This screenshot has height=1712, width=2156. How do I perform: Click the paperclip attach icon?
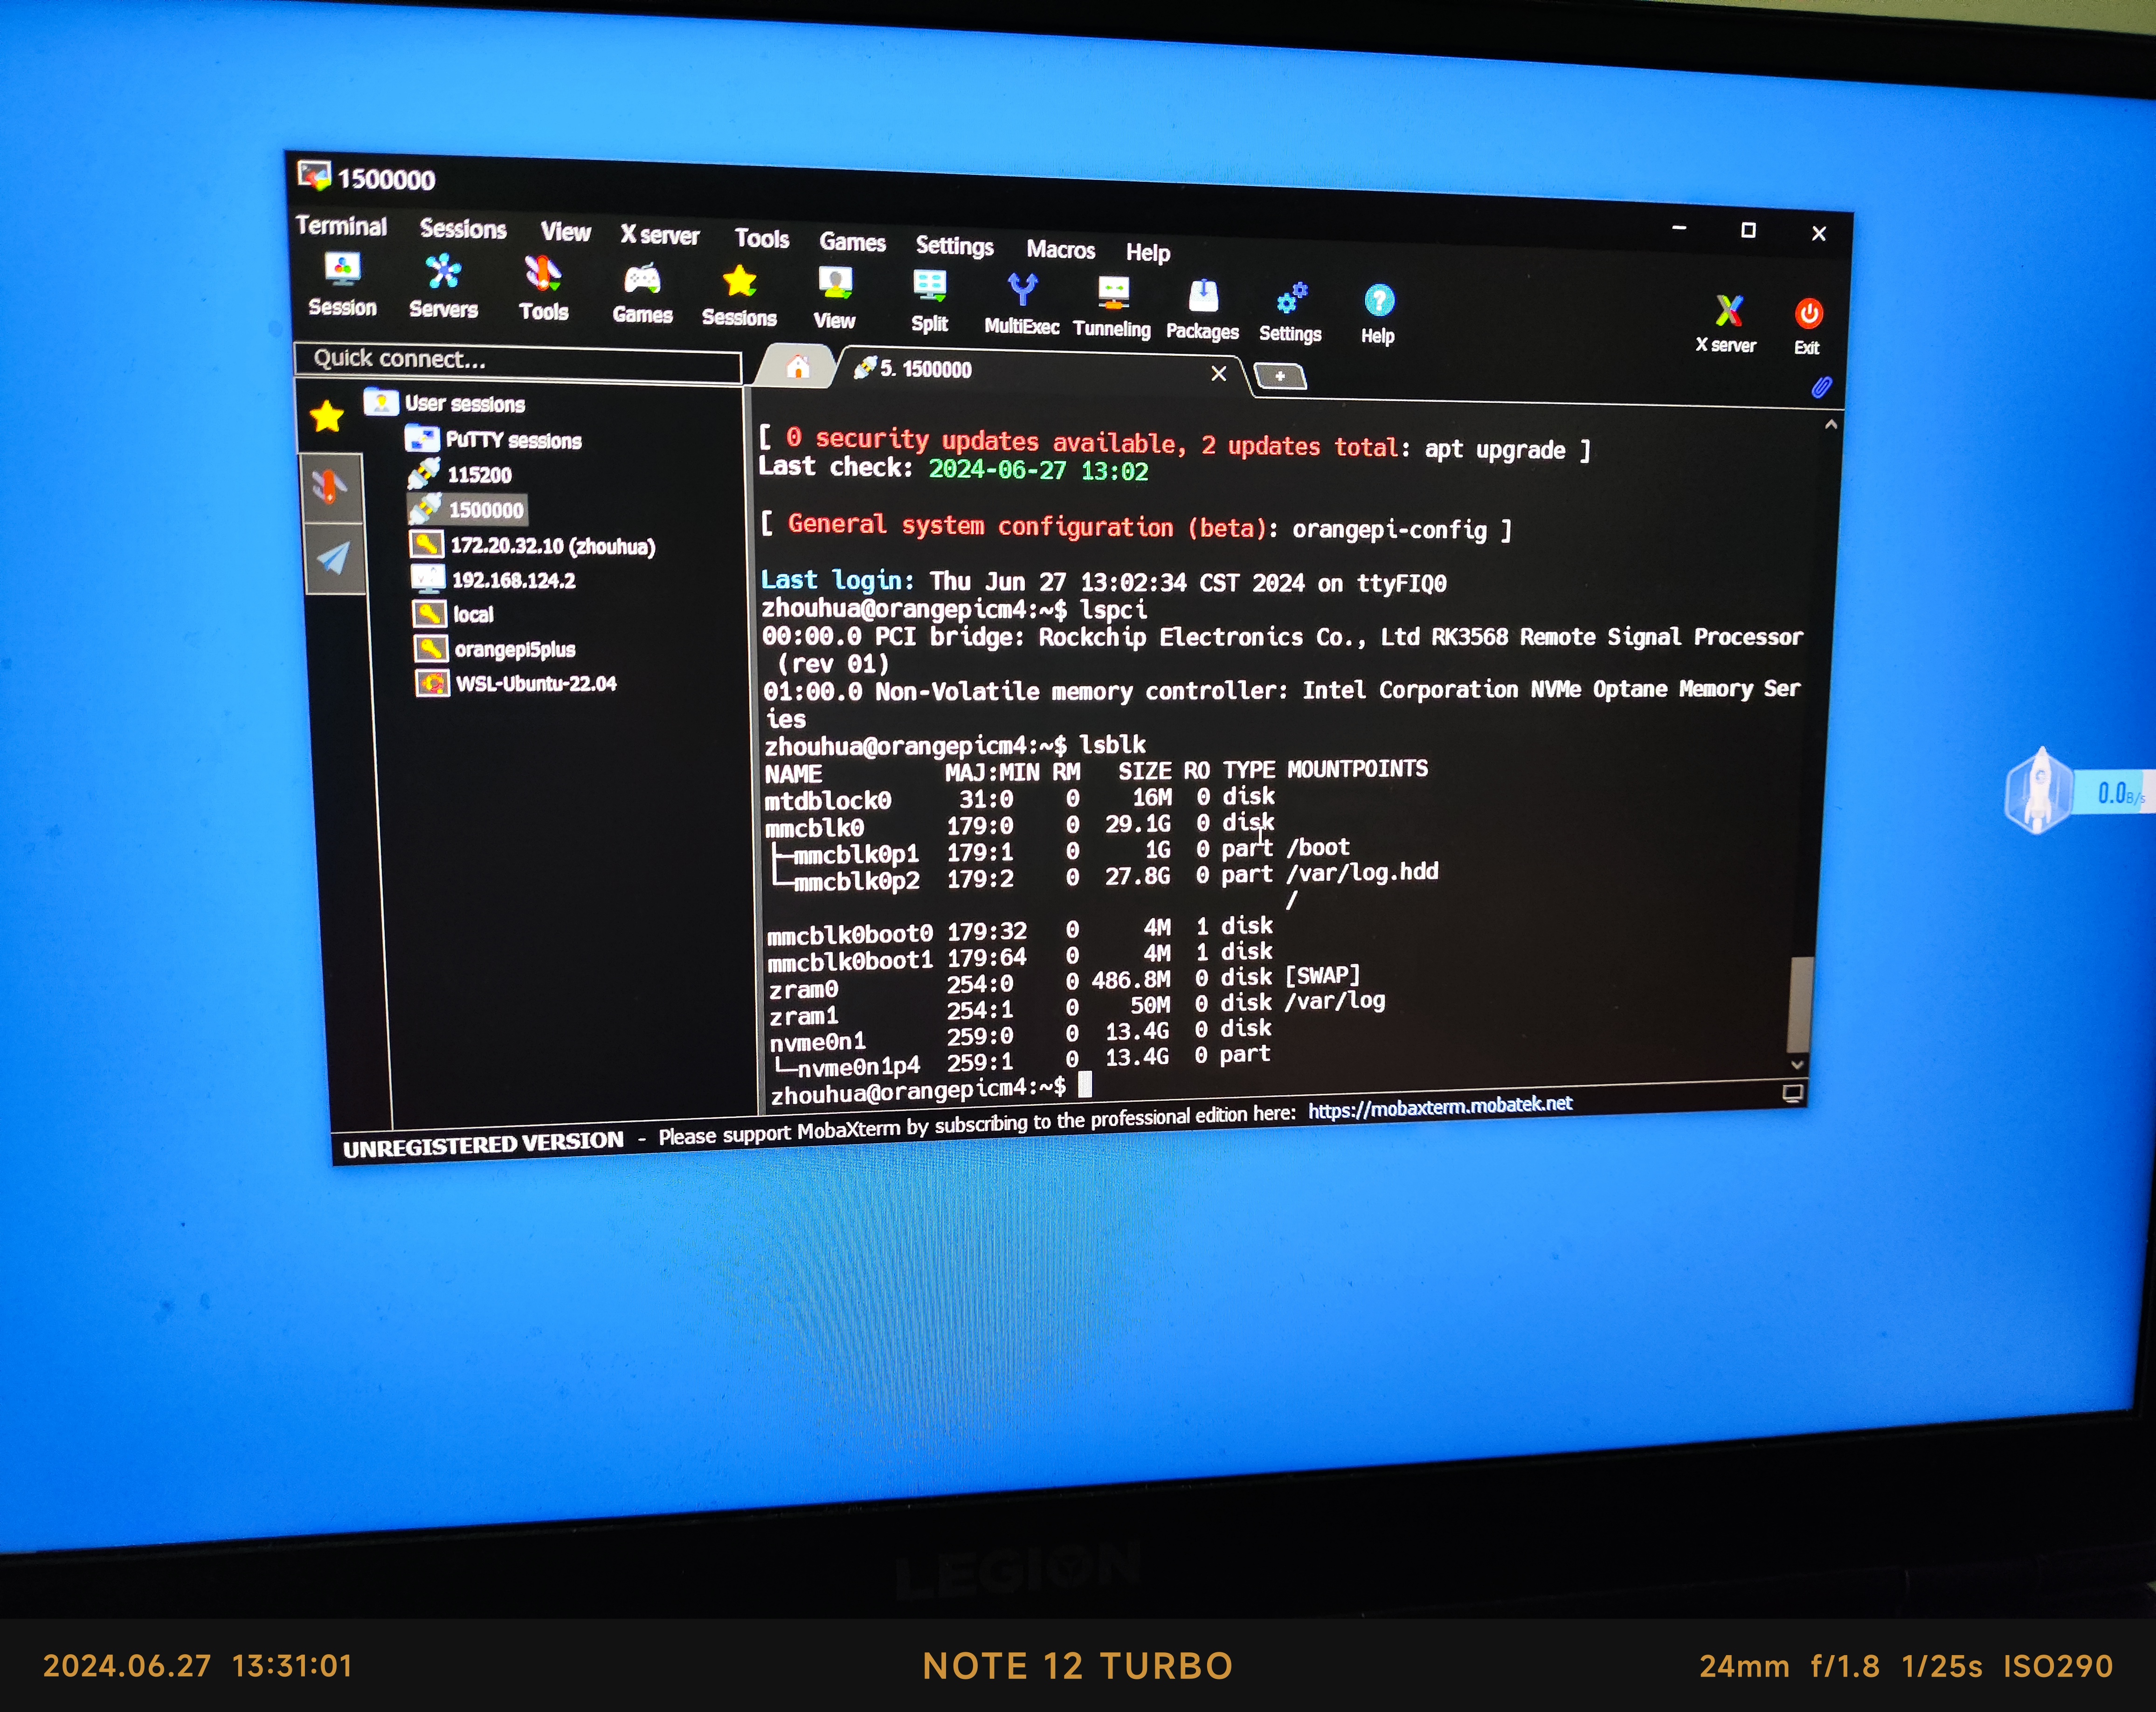tap(1821, 387)
